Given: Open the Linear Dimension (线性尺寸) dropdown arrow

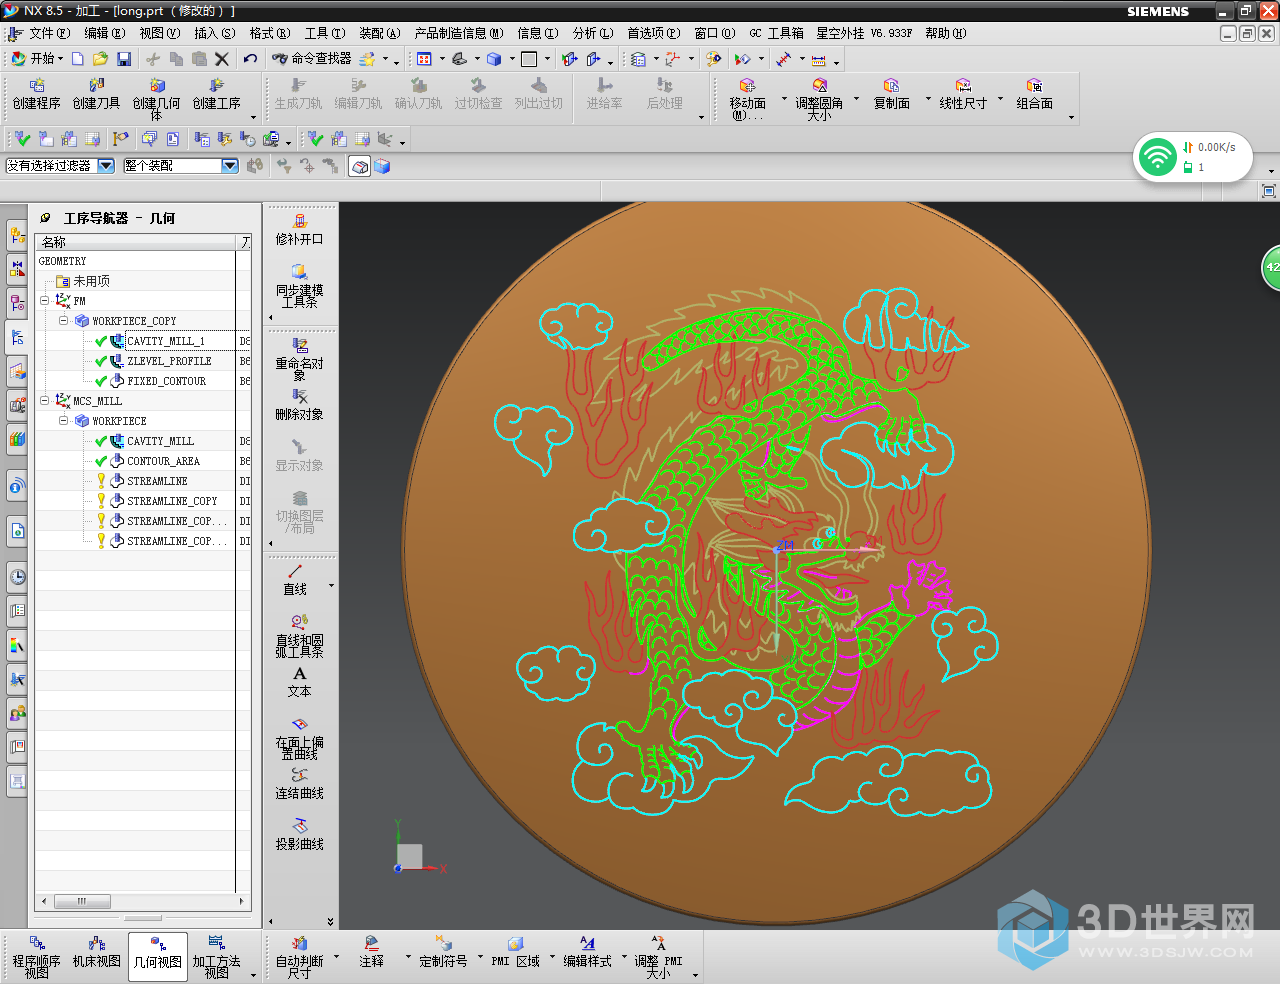Looking at the screenshot, I should click(x=1000, y=99).
